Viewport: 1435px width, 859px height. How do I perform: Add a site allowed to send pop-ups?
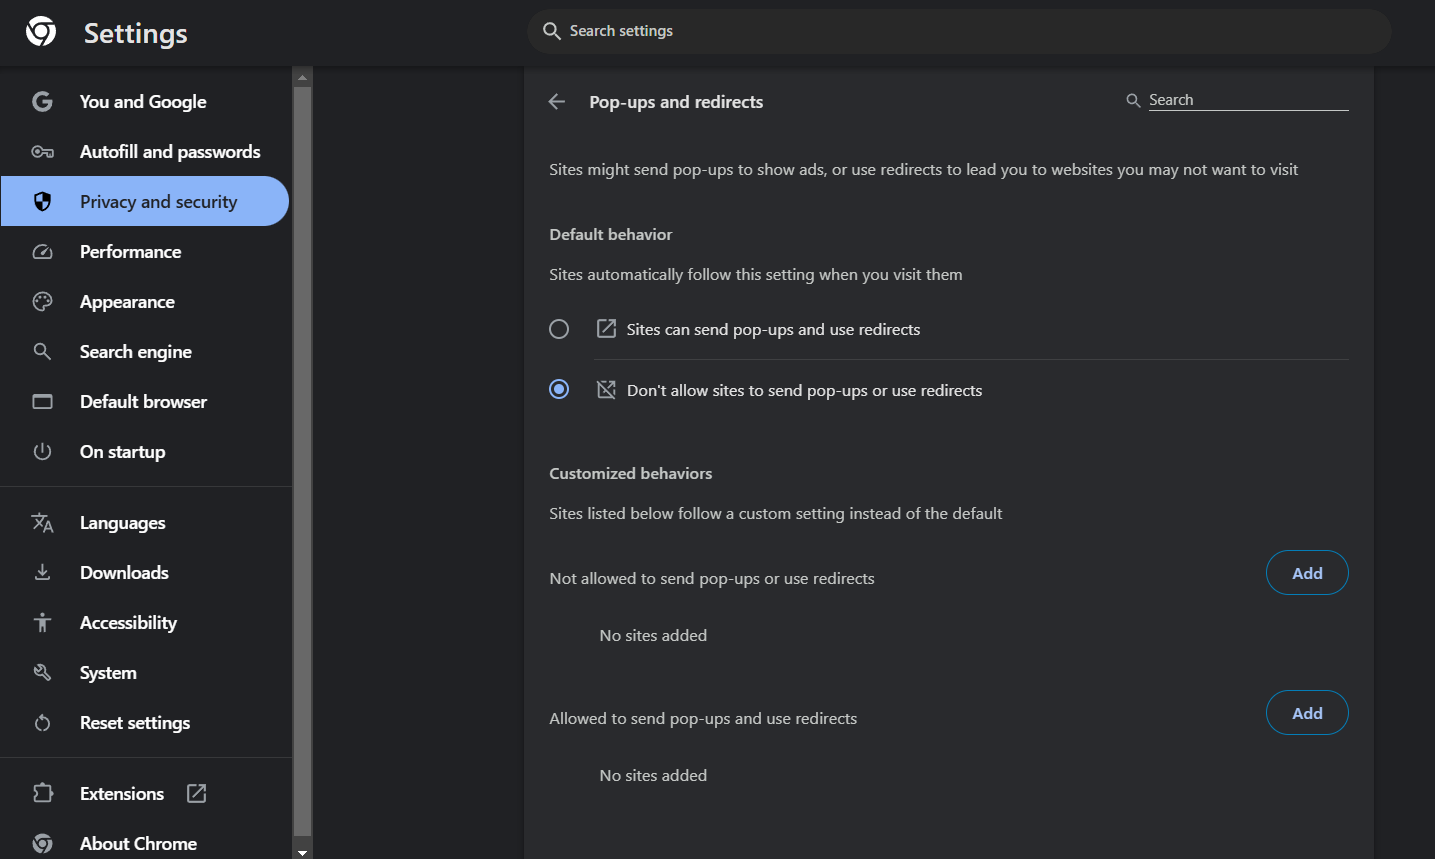(1306, 713)
